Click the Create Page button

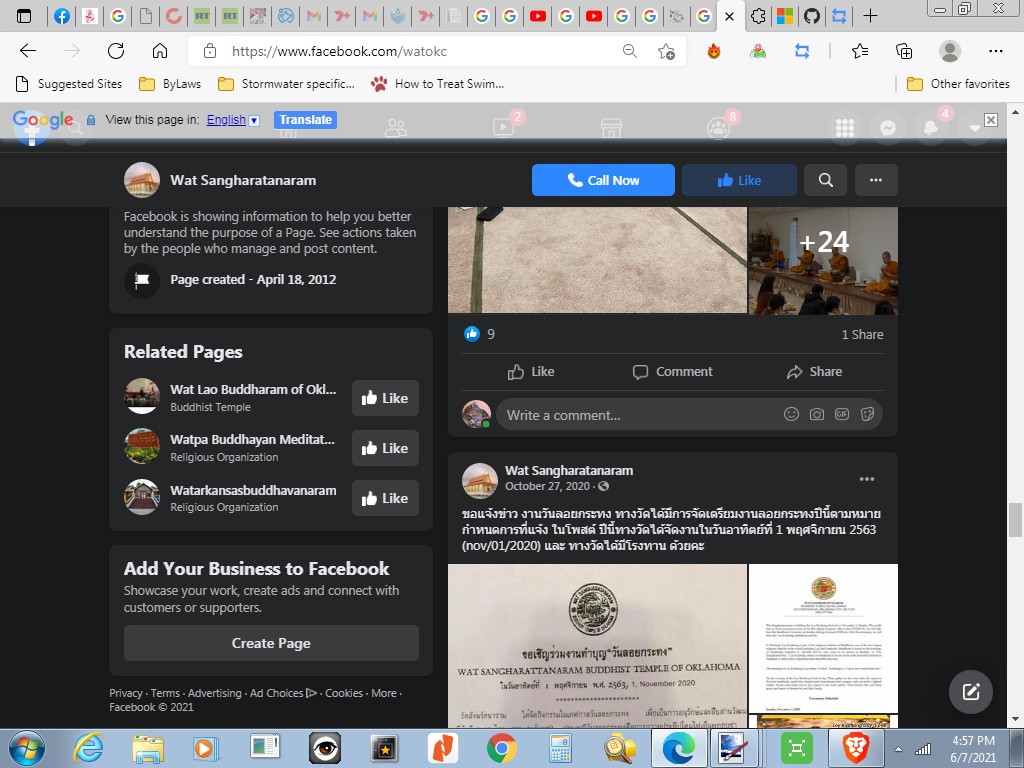coord(271,643)
